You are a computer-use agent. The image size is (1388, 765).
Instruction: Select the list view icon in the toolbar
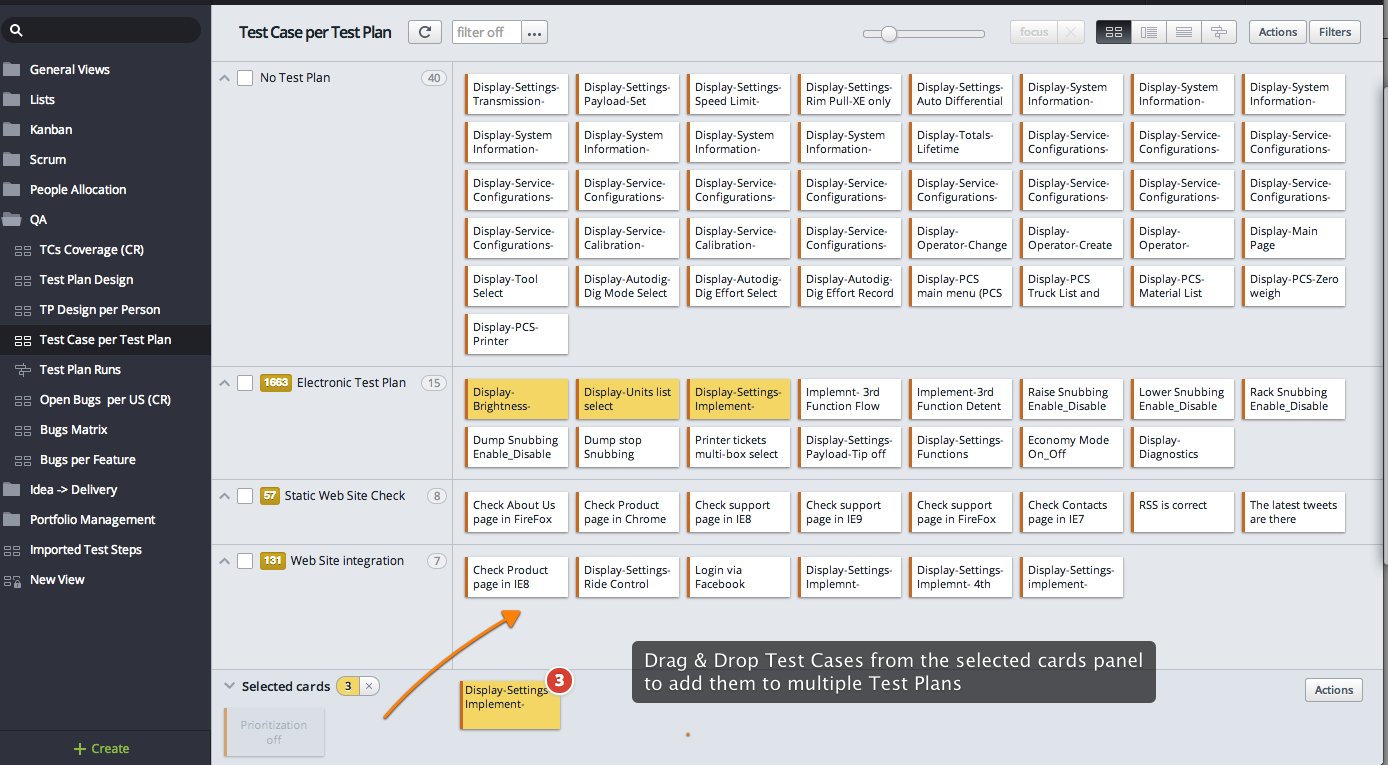pos(1148,31)
